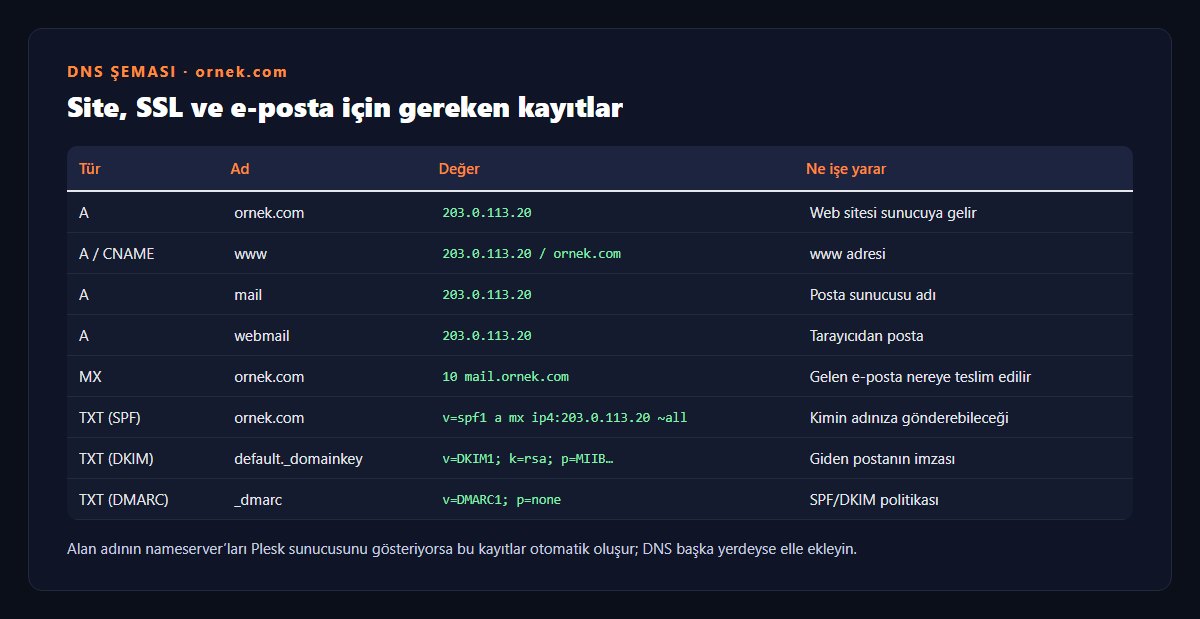1200x619 pixels.
Task: Select the "MX" record type cell
Action: click(91, 377)
